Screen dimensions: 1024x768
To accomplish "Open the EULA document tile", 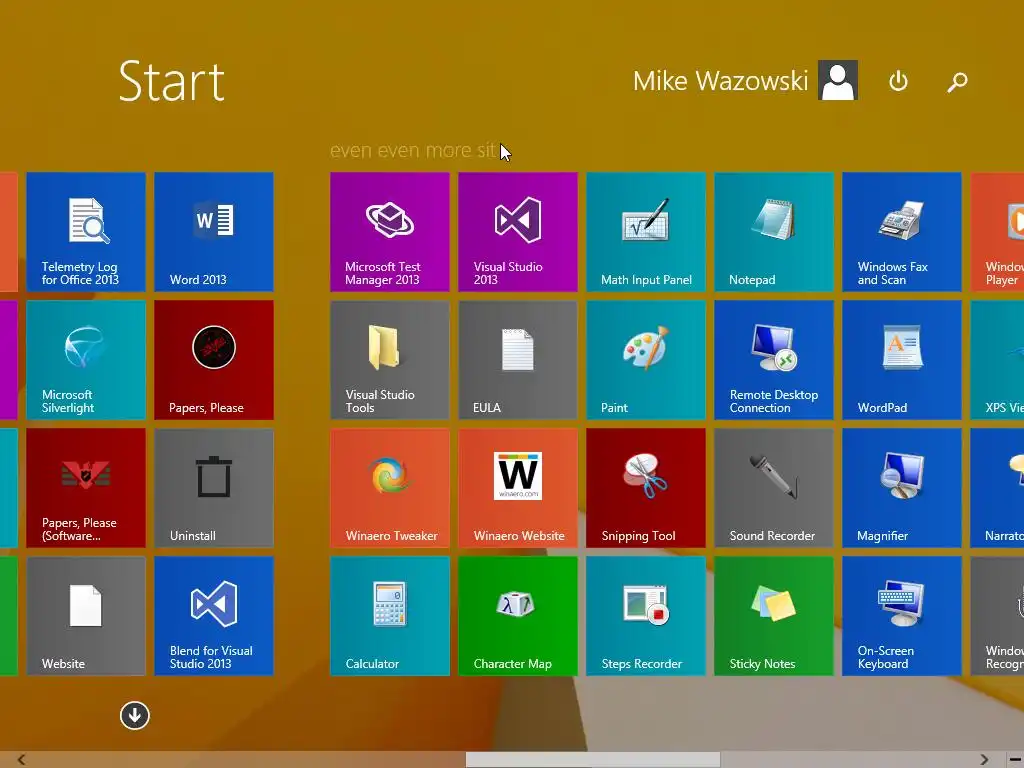I will point(518,360).
